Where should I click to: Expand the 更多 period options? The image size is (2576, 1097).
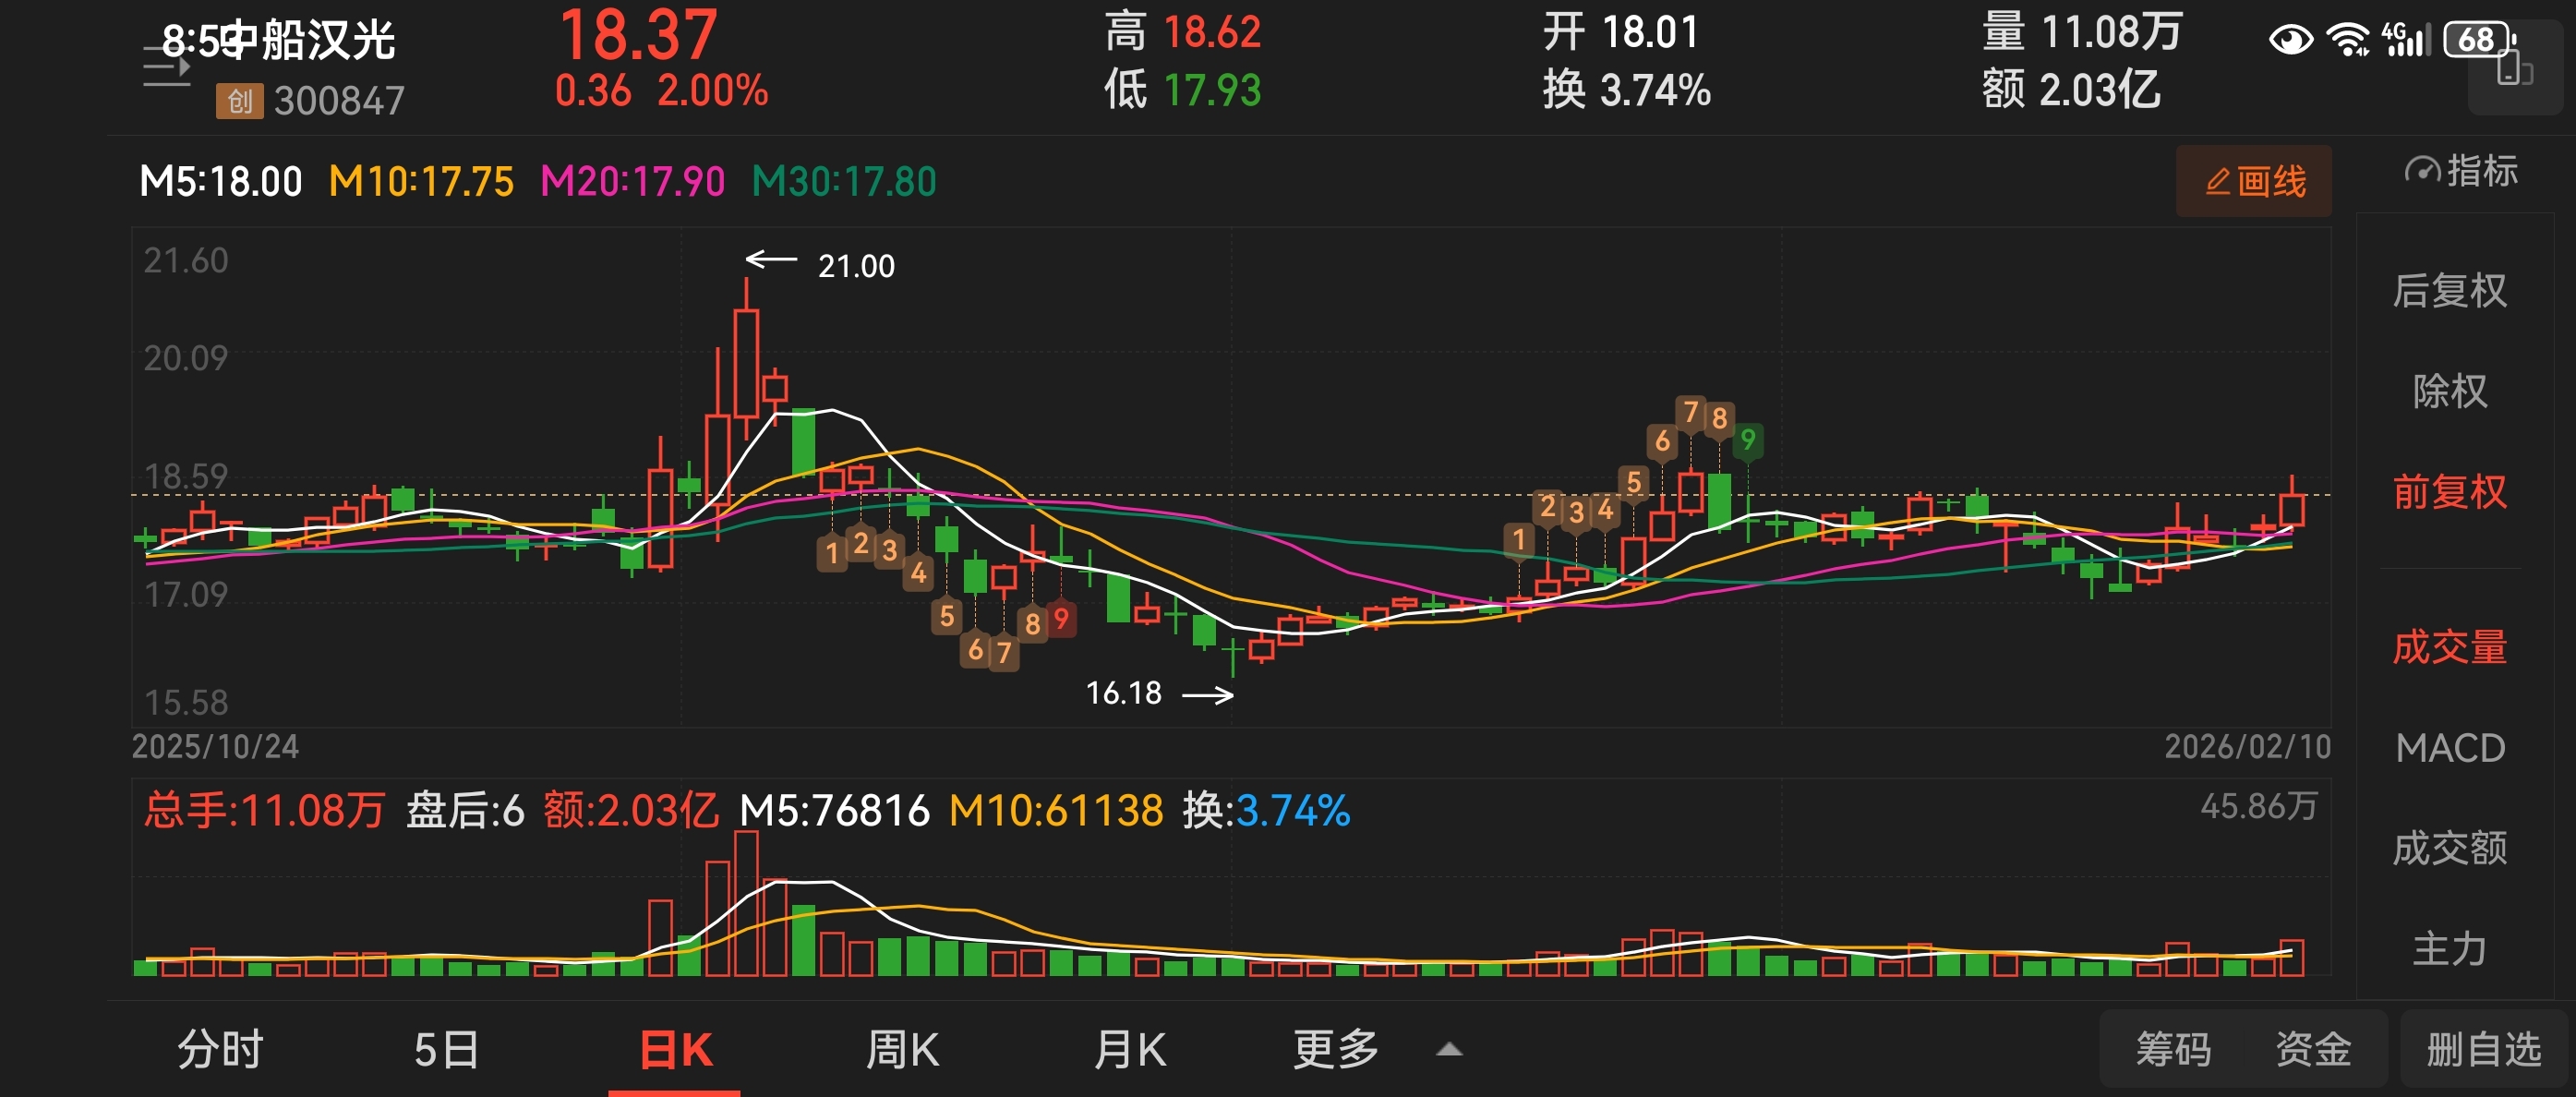pos(1336,1049)
